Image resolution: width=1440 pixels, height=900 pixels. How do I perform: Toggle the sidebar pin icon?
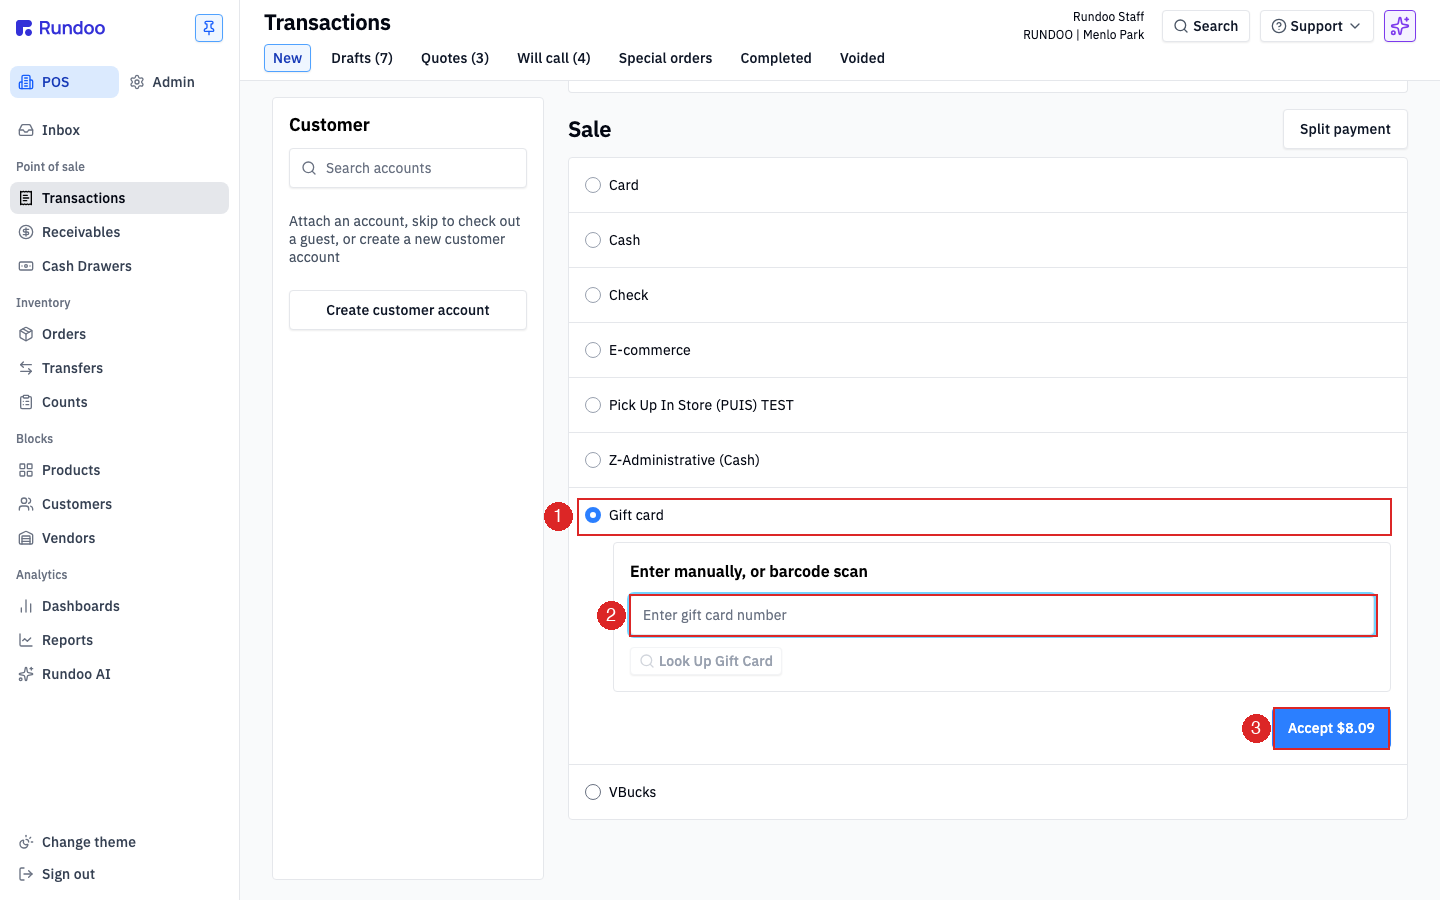(209, 28)
